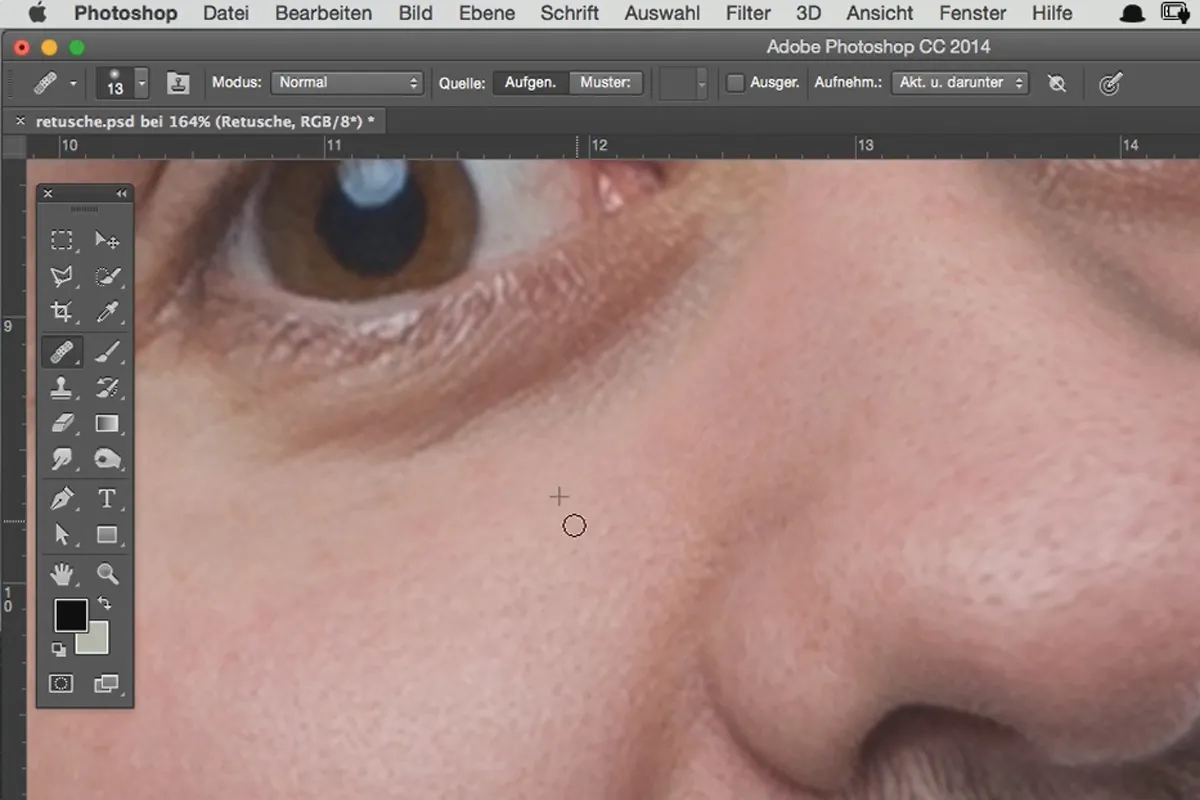1200x800 pixels.
Task: Select the Zoom magnifier tool
Action: point(107,574)
